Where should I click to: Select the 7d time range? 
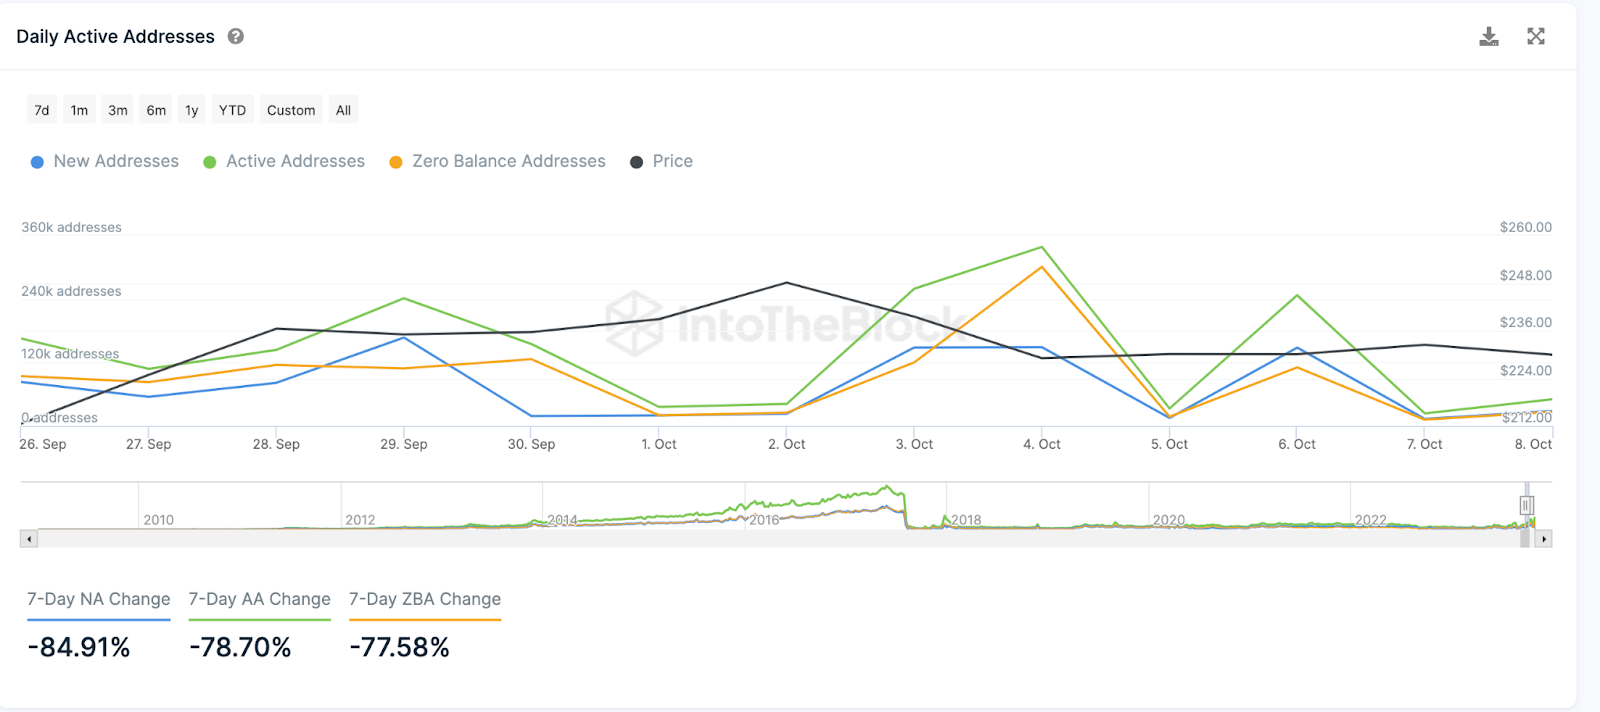[x=42, y=110]
